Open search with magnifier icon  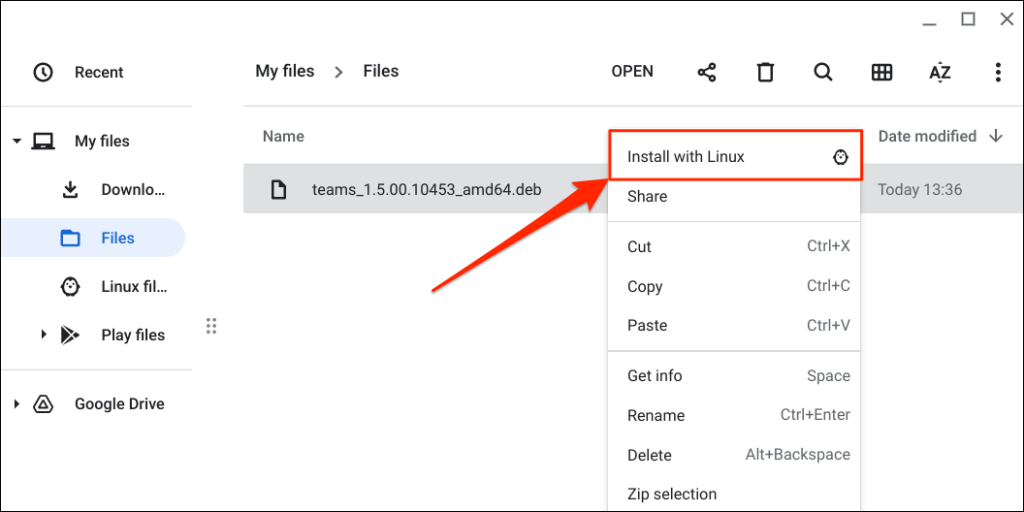(x=823, y=72)
